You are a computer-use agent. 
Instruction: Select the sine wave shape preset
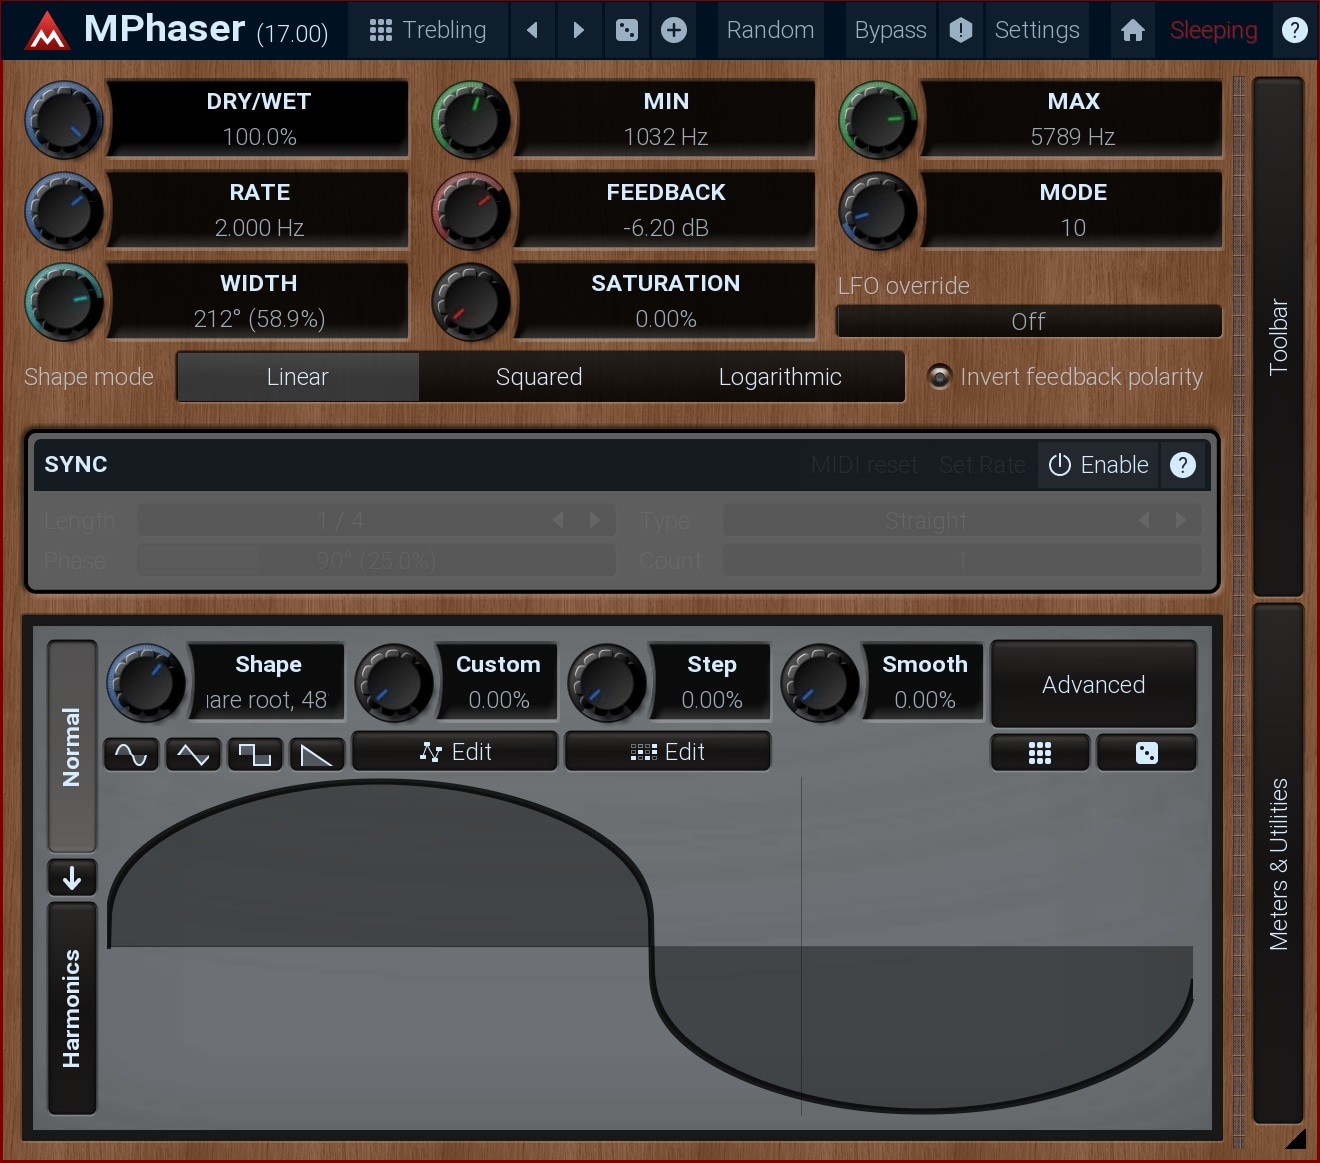[x=131, y=754]
